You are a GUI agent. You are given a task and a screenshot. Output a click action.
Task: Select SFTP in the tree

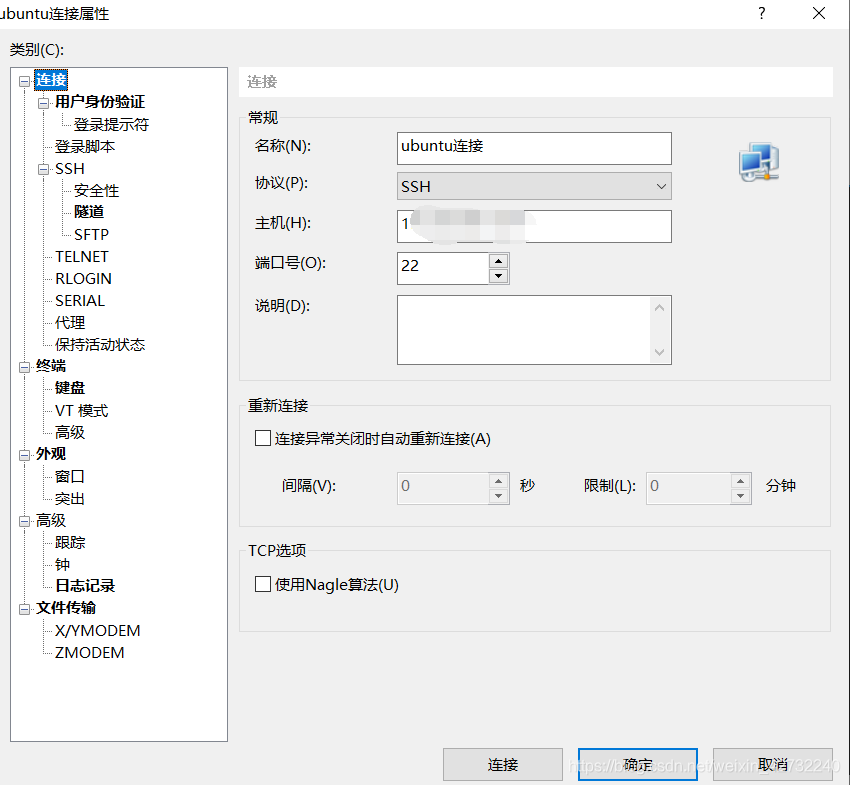[91, 234]
